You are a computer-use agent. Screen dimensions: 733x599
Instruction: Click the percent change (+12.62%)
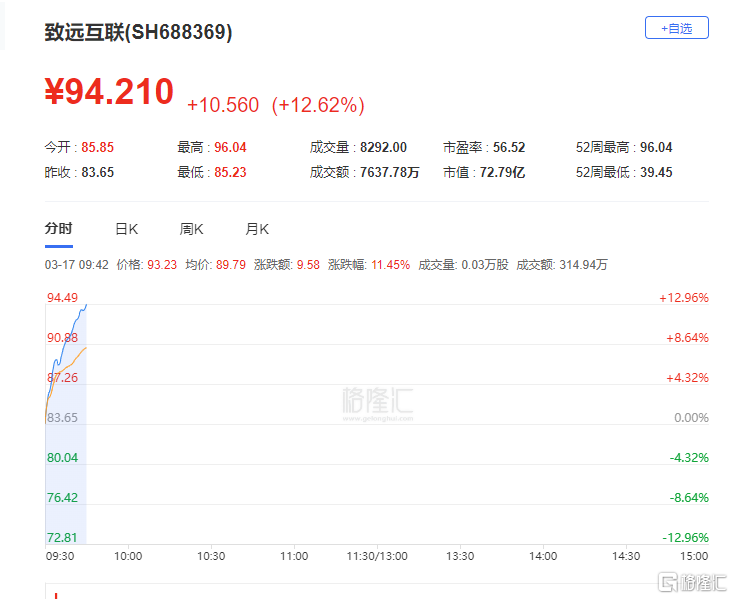coord(318,105)
